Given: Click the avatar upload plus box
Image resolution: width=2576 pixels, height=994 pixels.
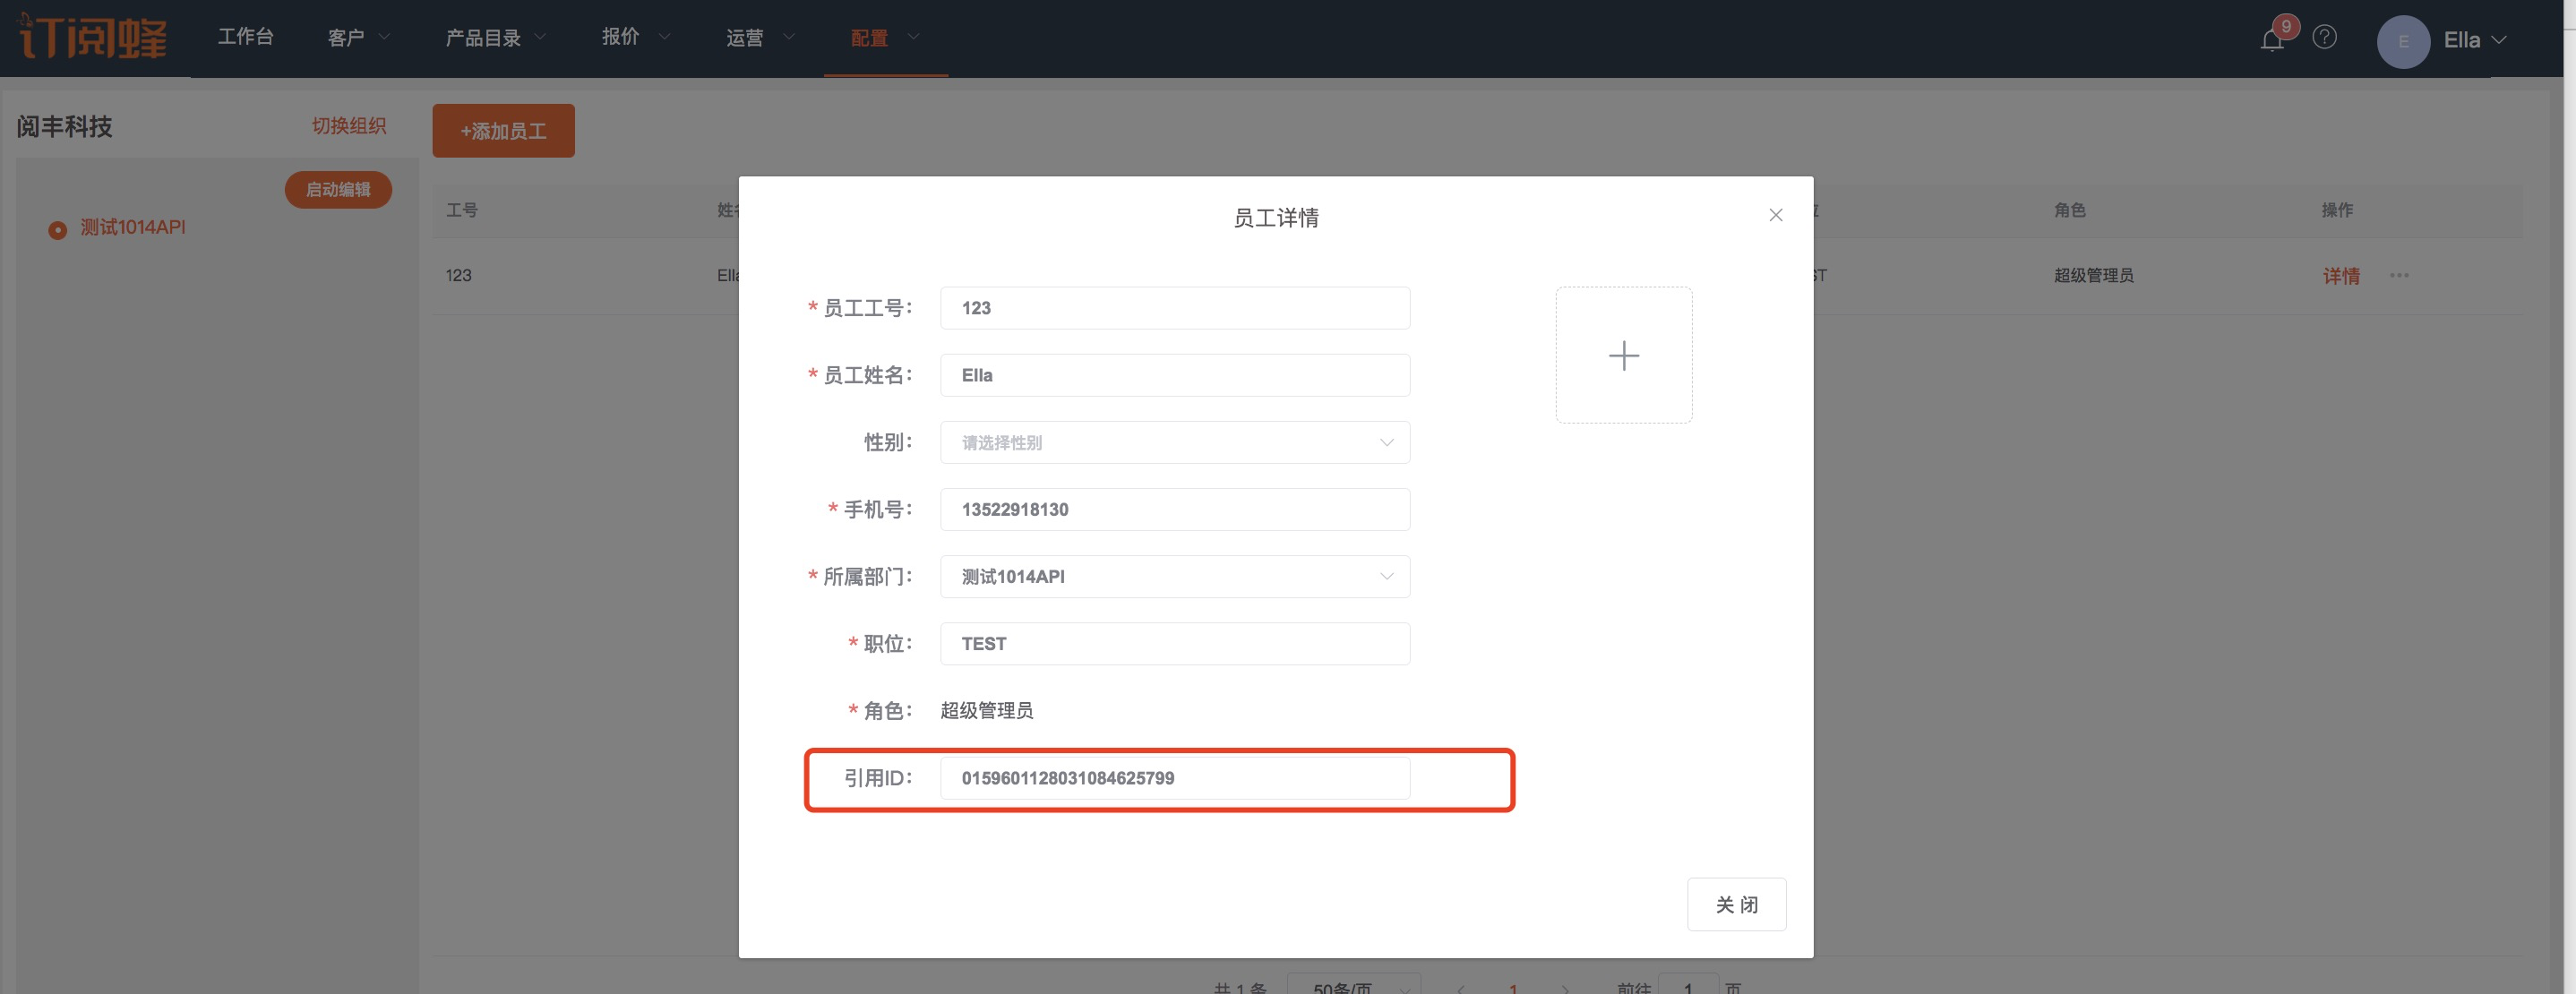Looking at the screenshot, I should click(1623, 356).
